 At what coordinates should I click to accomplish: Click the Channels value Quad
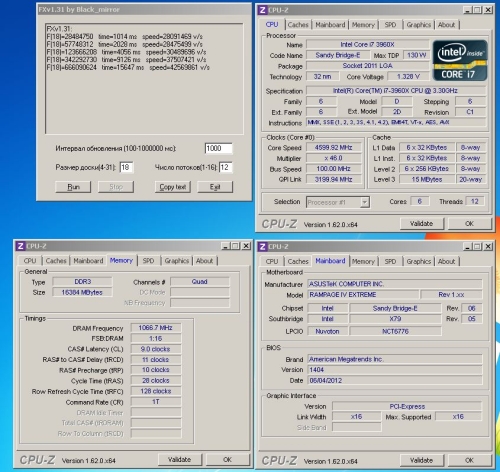(200, 282)
